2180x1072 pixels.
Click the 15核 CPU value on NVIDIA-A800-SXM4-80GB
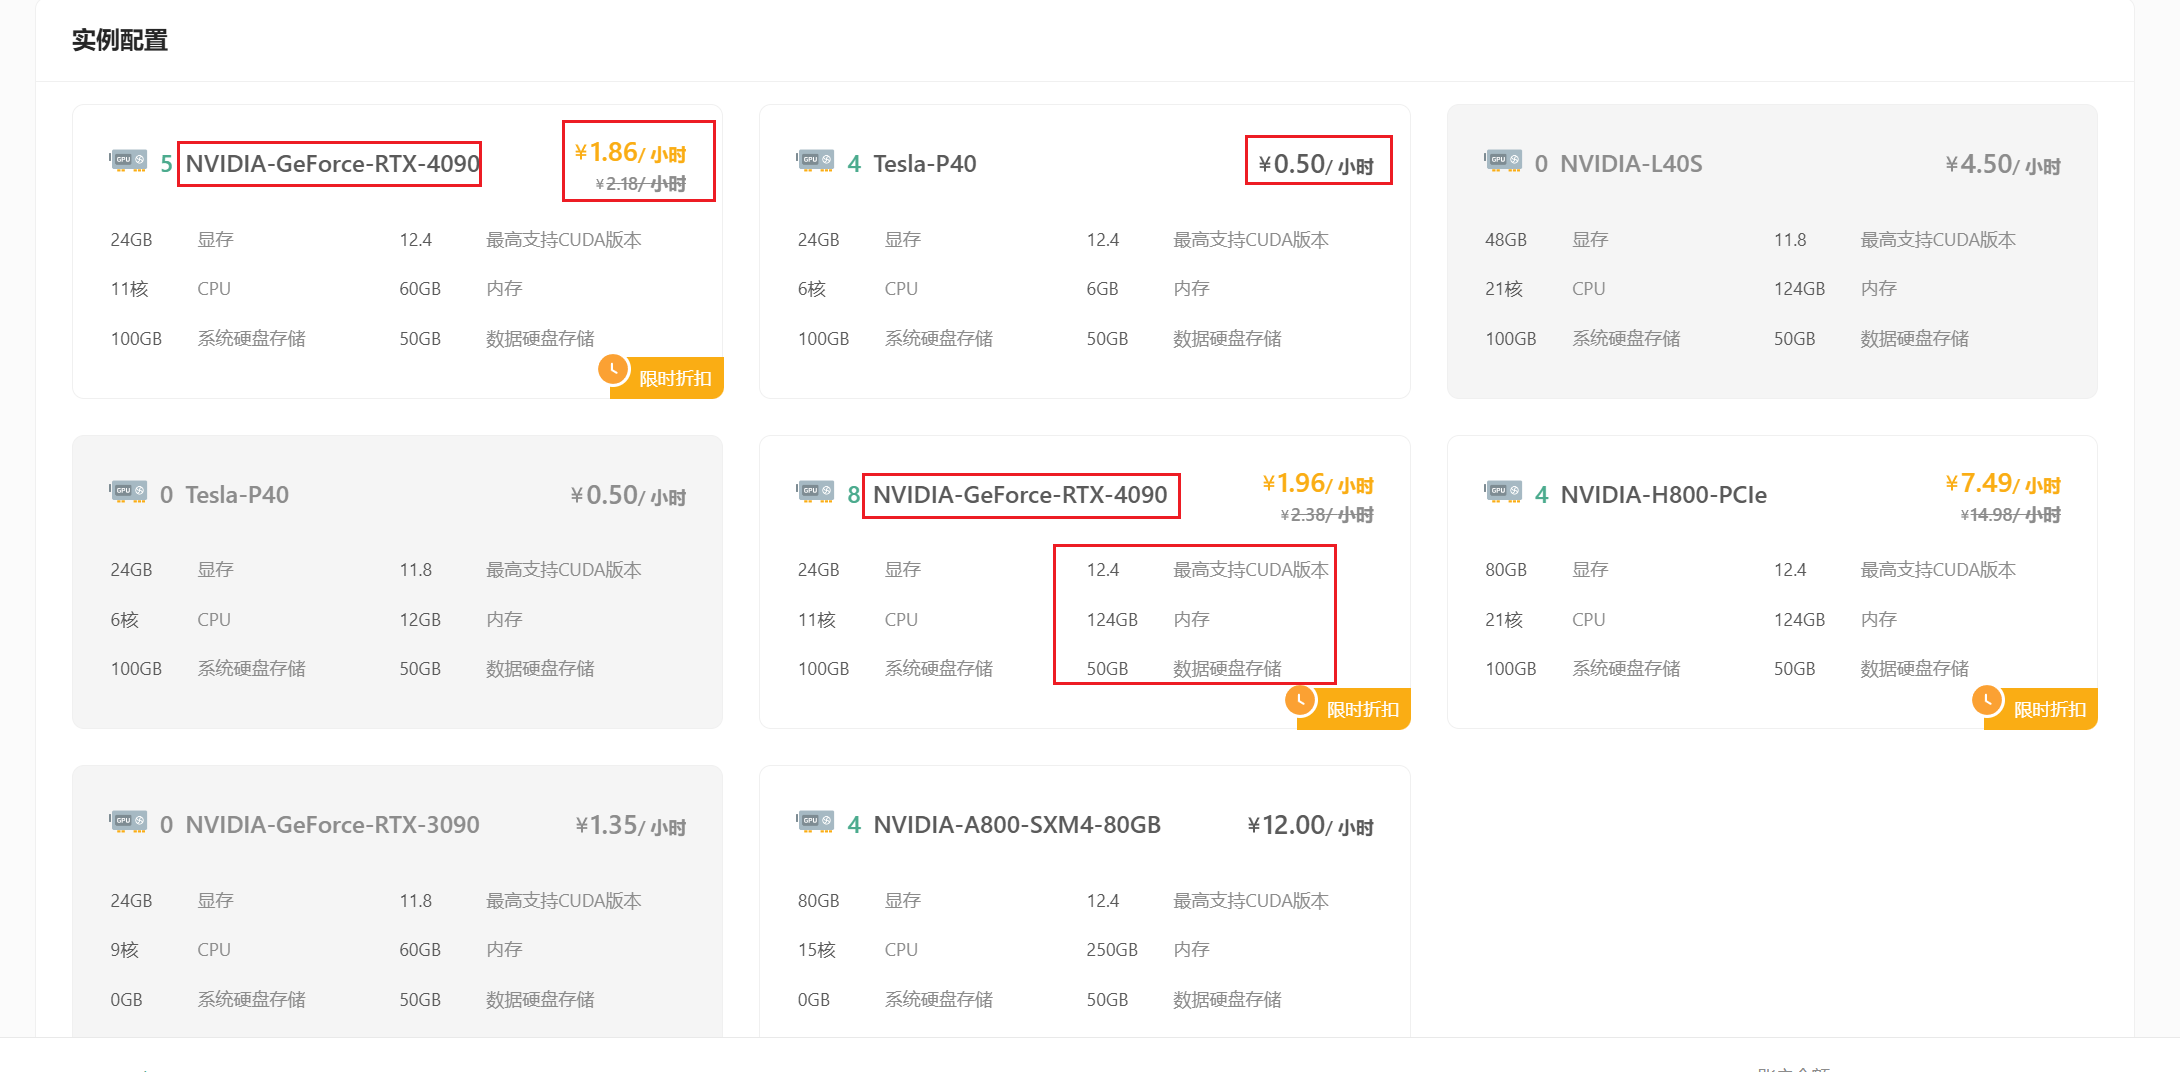[817, 950]
